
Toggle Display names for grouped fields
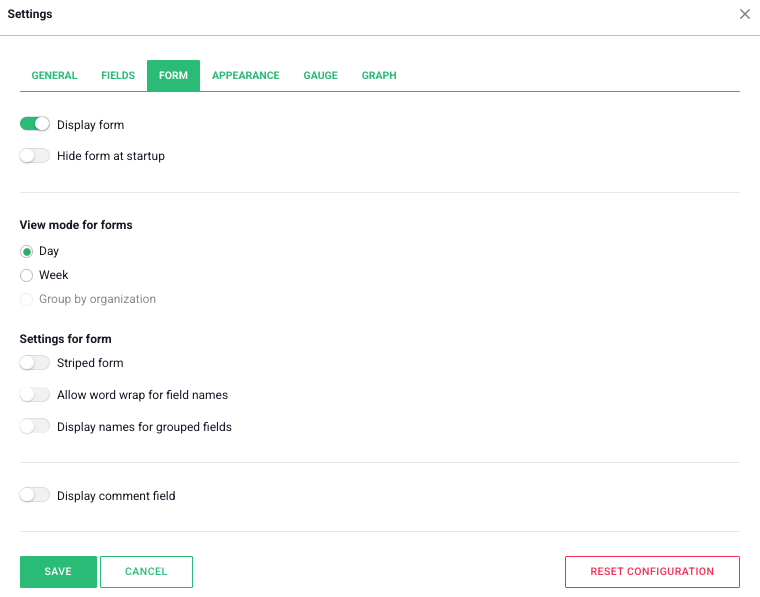35,427
